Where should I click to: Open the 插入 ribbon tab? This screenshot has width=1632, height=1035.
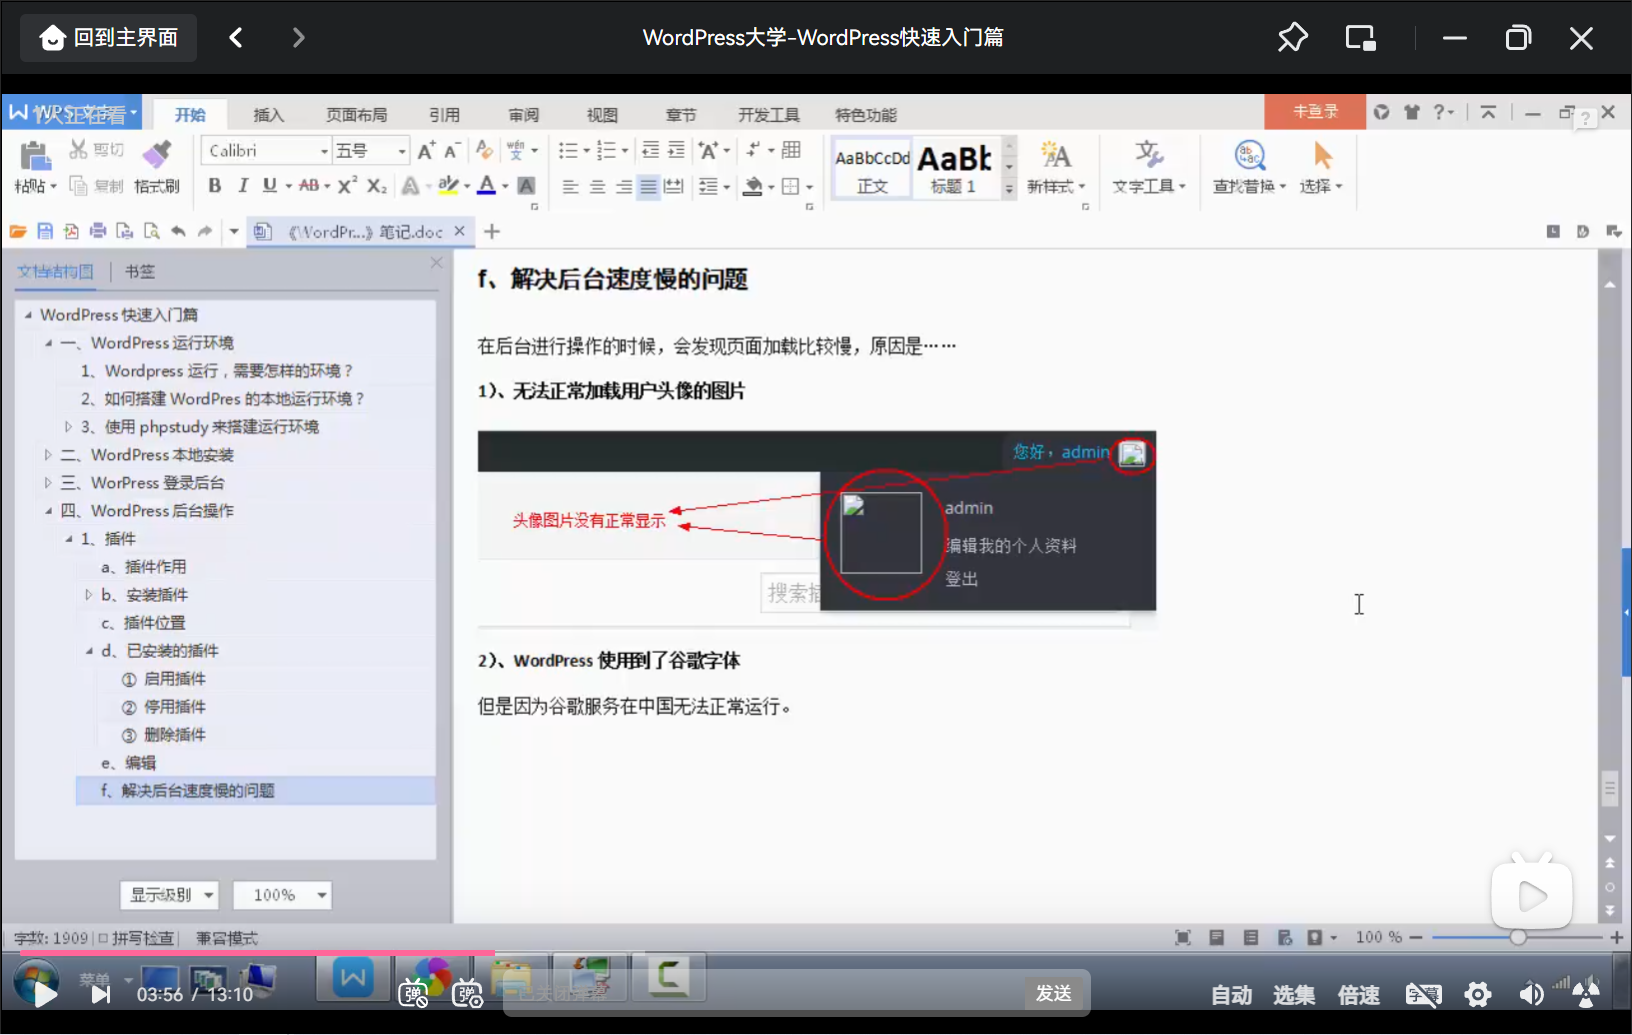pyautogui.click(x=269, y=115)
